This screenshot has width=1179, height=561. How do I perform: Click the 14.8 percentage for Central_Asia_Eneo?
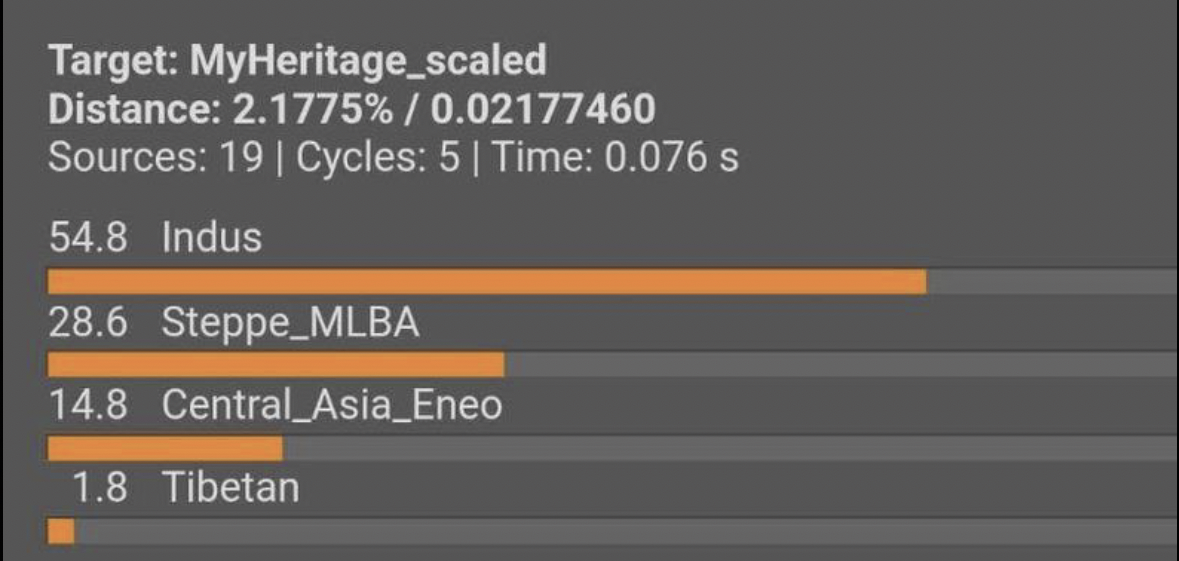(88, 406)
